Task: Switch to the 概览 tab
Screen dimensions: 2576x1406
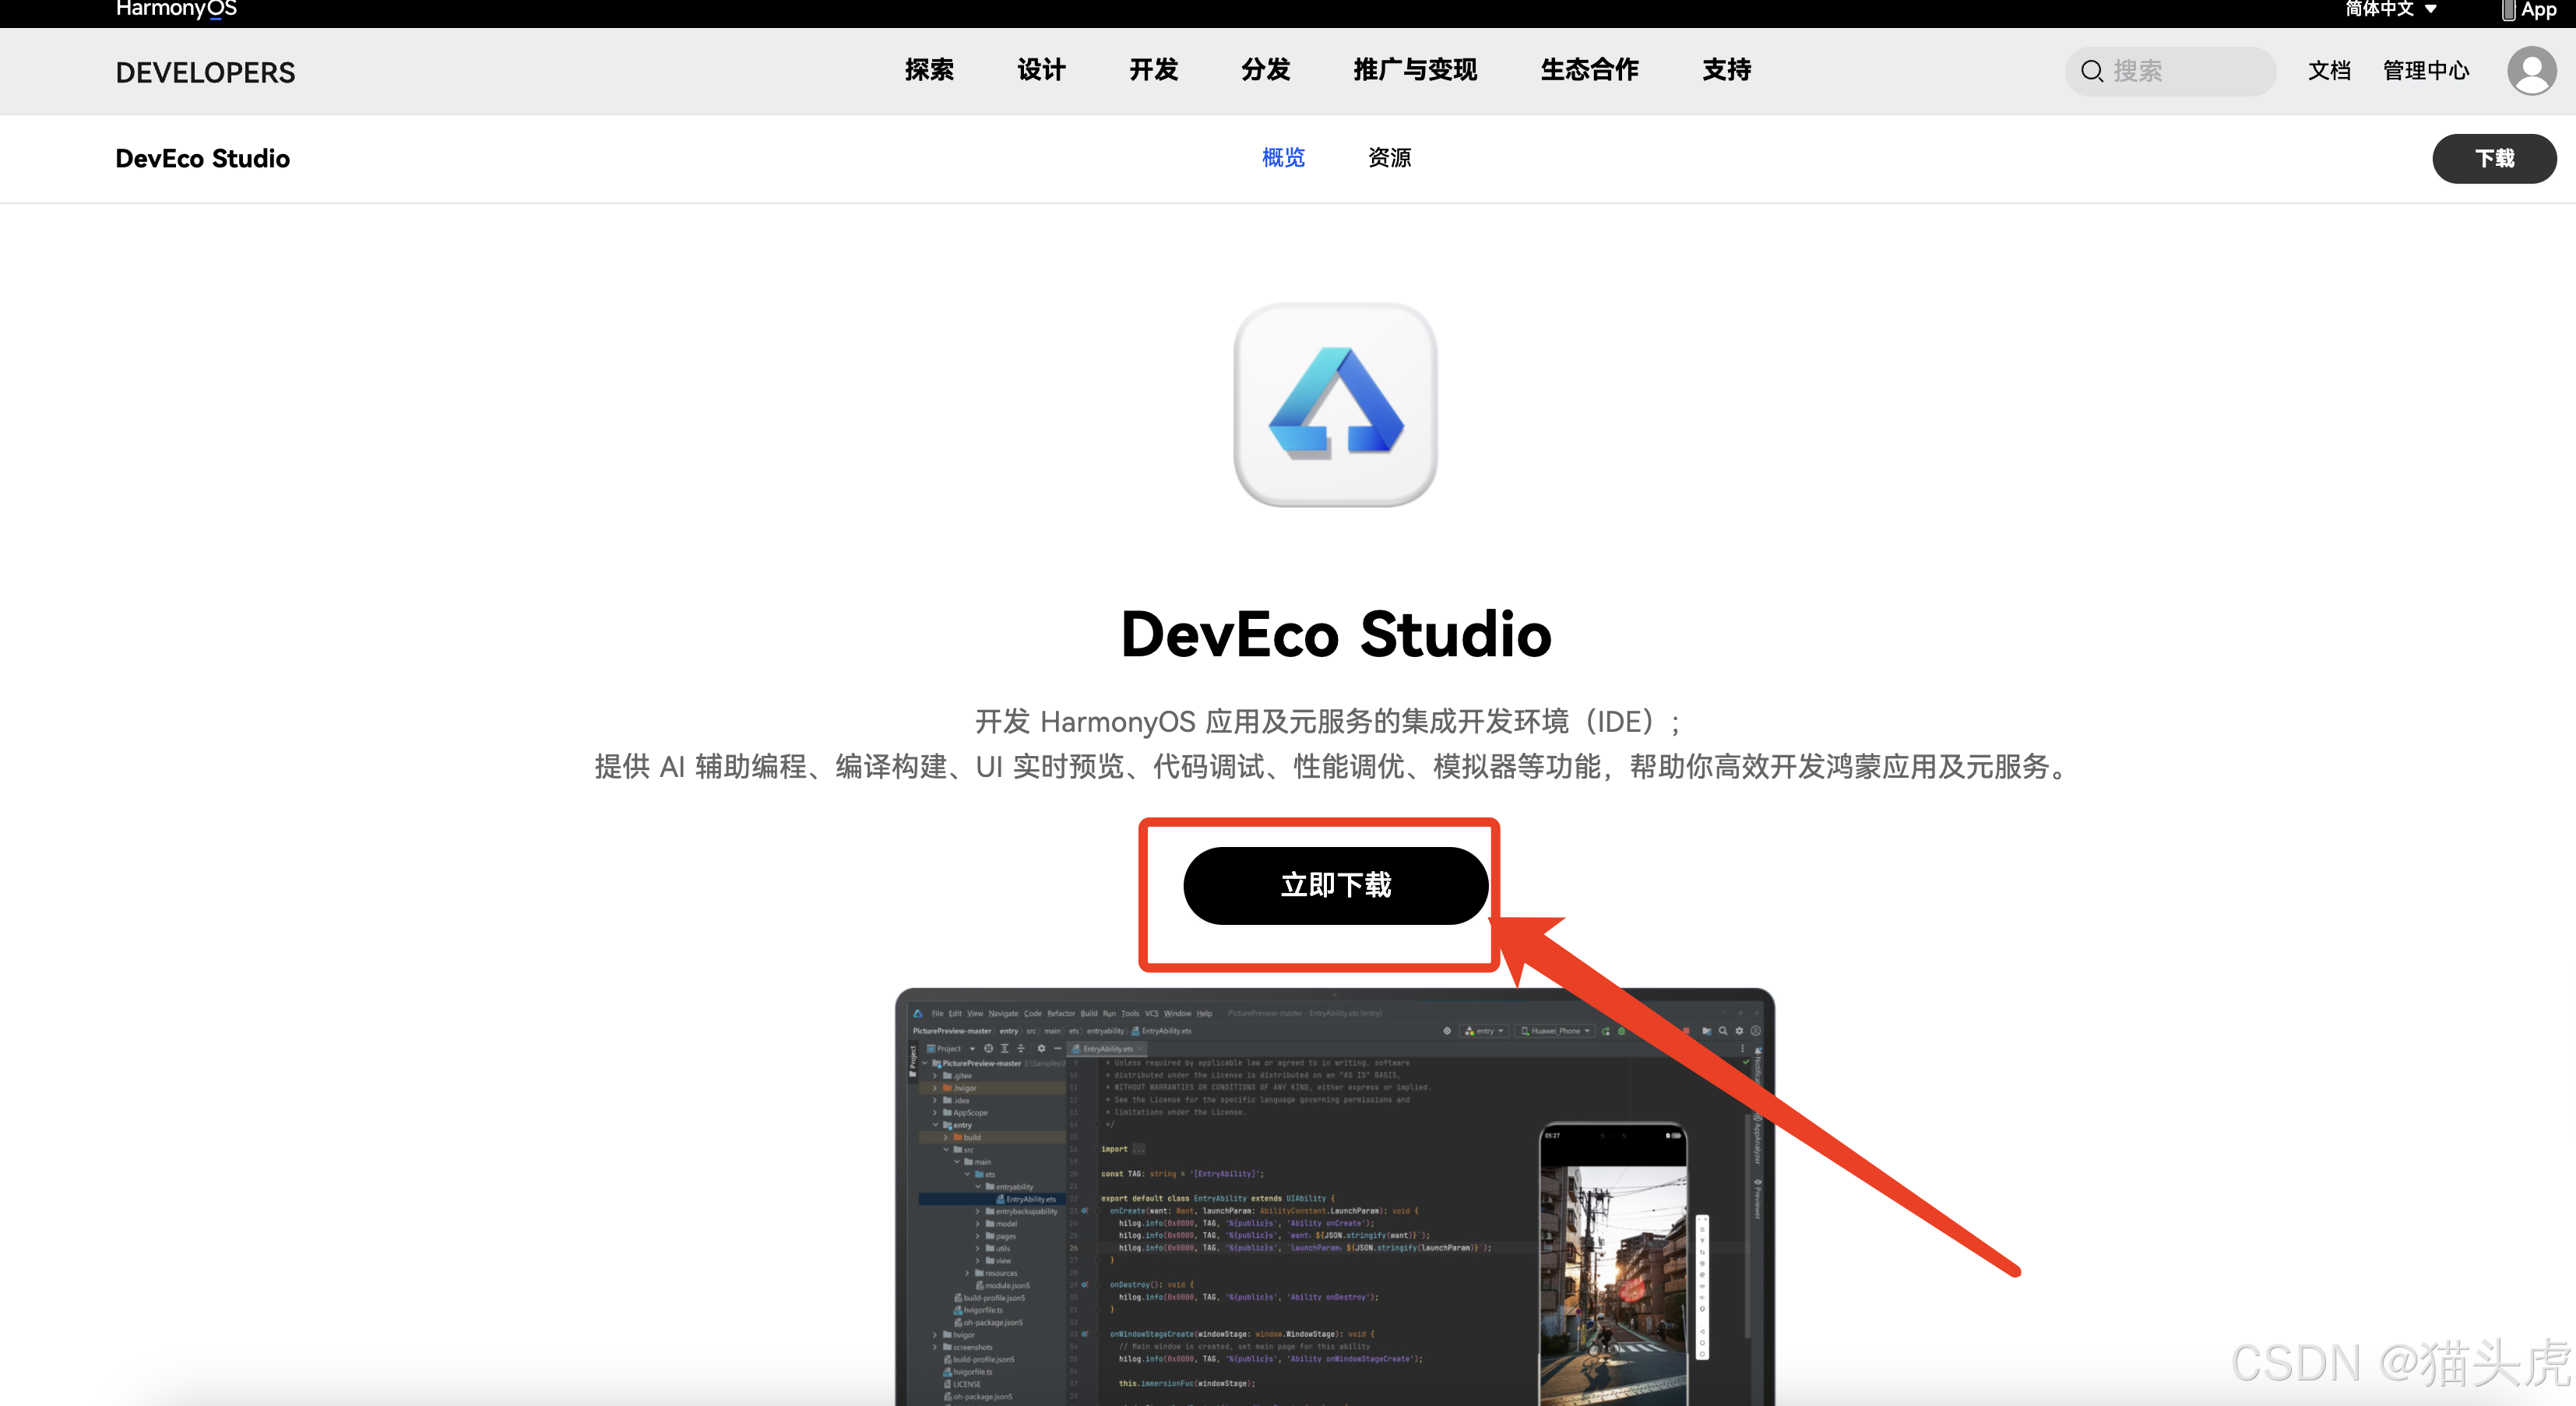Action: [1283, 158]
